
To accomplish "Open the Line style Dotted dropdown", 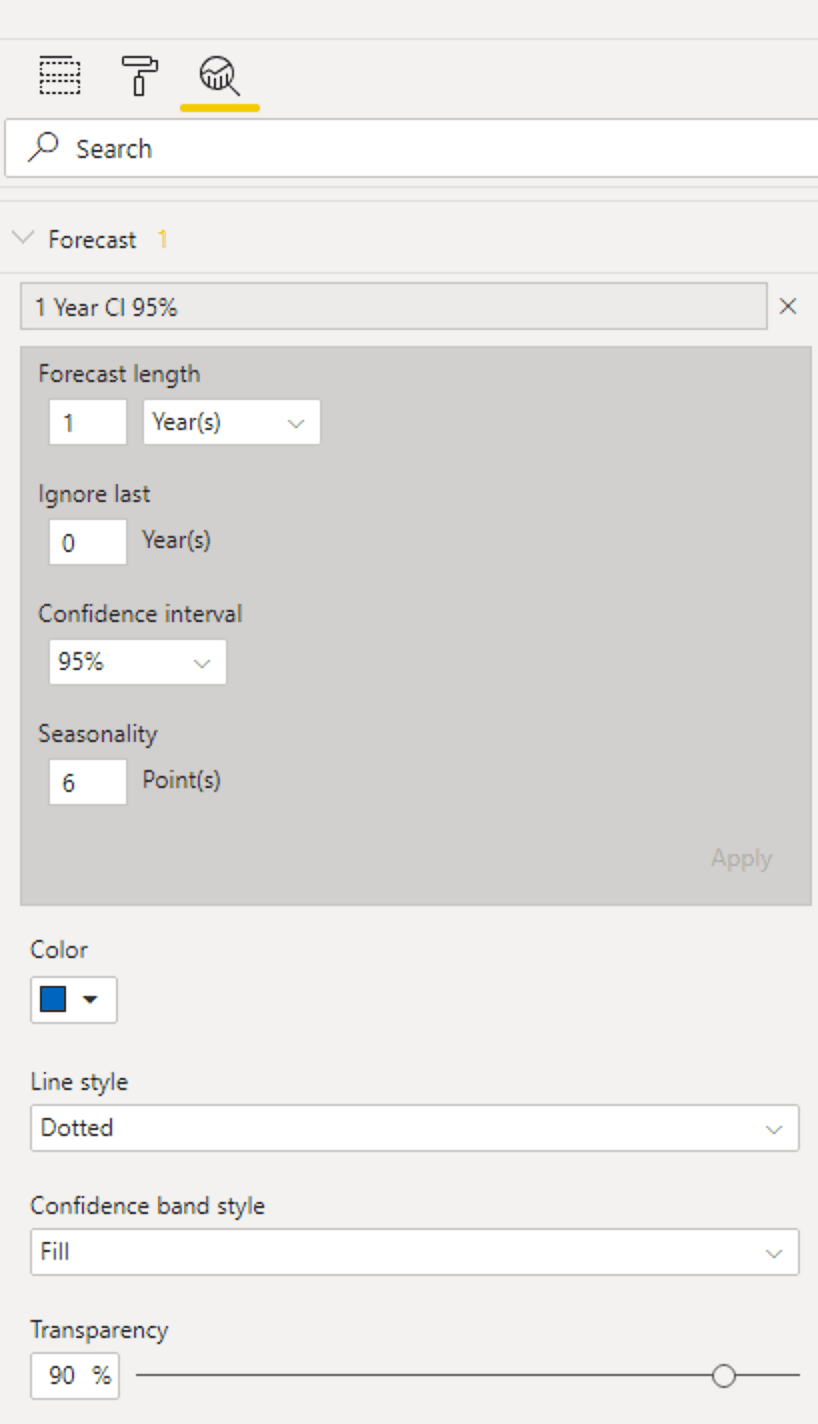I will point(414,1128).
